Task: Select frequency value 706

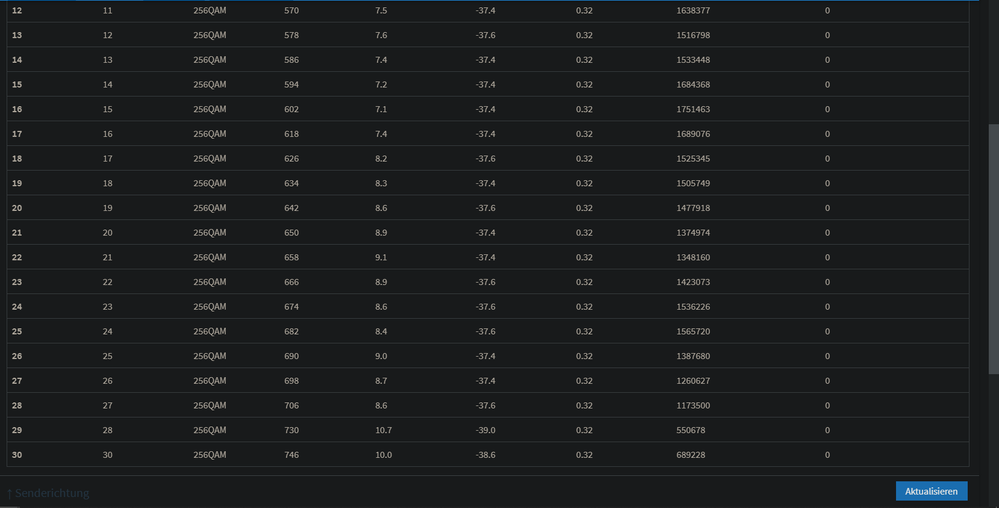Action: 291,406
